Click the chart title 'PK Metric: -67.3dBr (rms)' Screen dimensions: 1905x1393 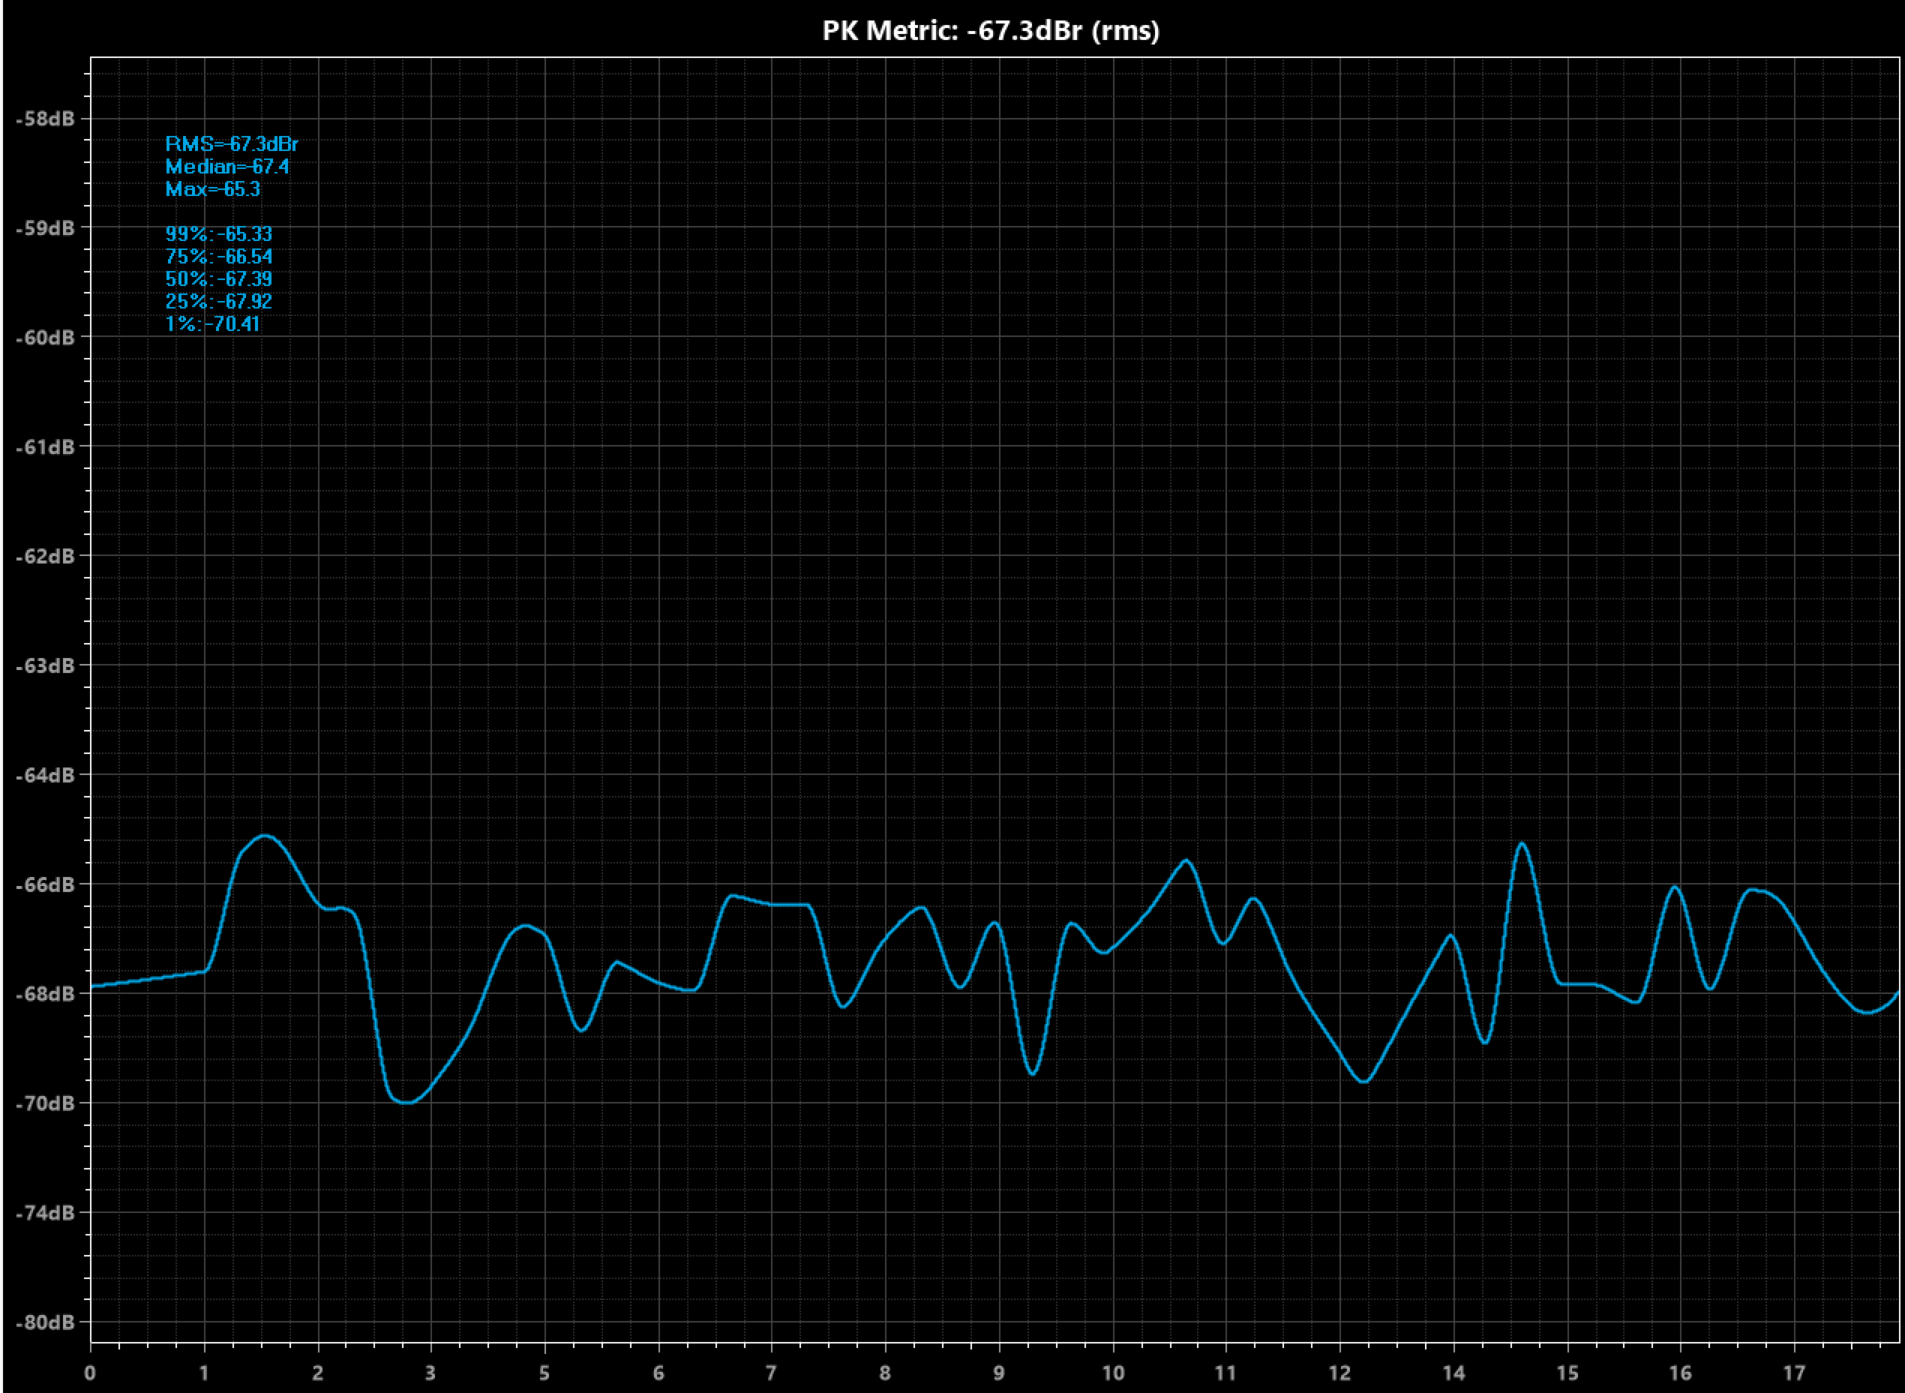pos(990,31)
